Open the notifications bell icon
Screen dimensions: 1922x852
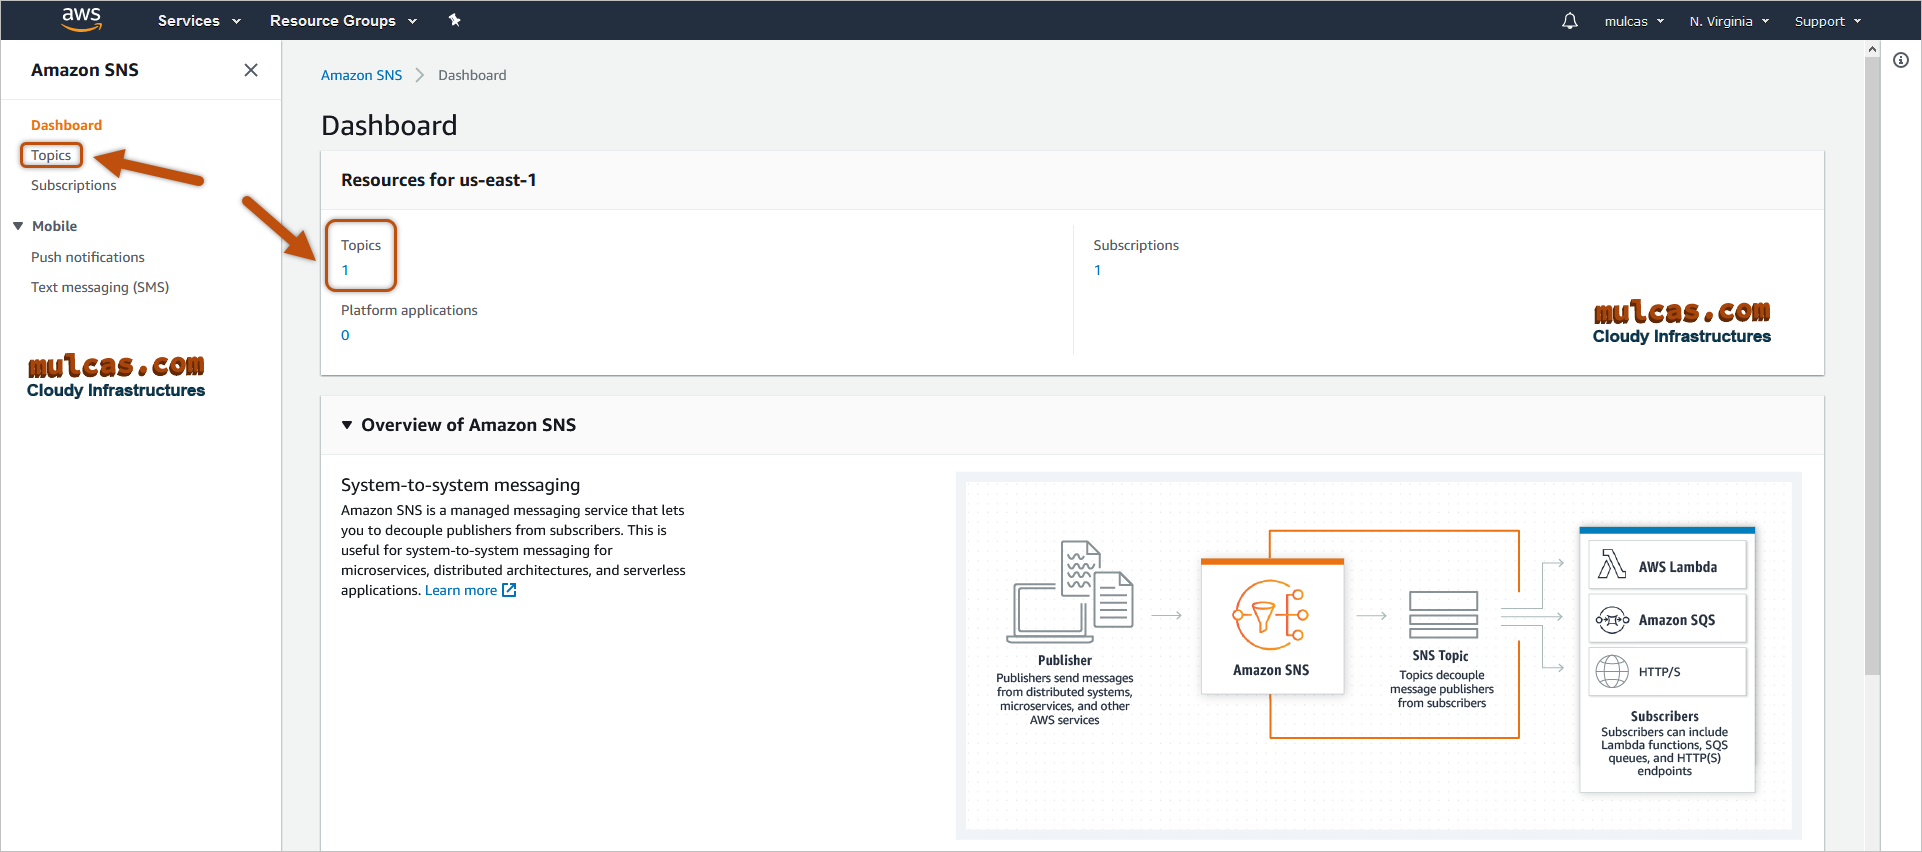tap(1569, 21)
